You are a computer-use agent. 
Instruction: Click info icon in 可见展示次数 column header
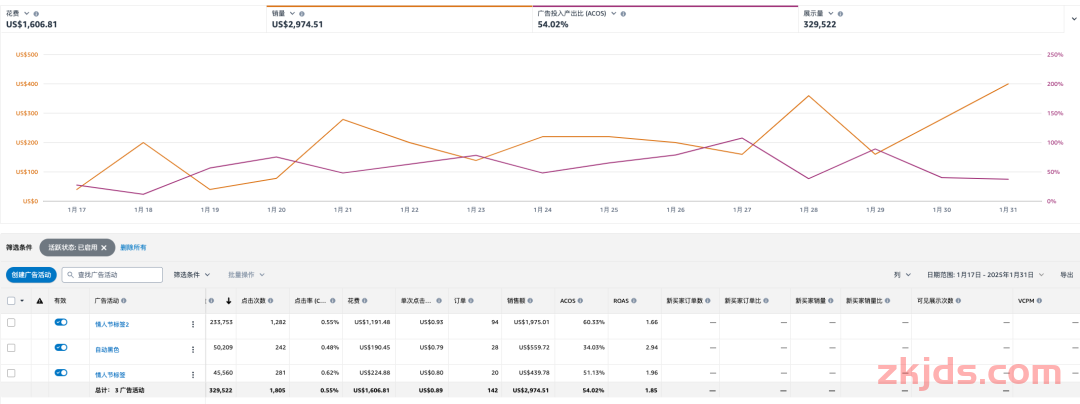pos(956,301)
